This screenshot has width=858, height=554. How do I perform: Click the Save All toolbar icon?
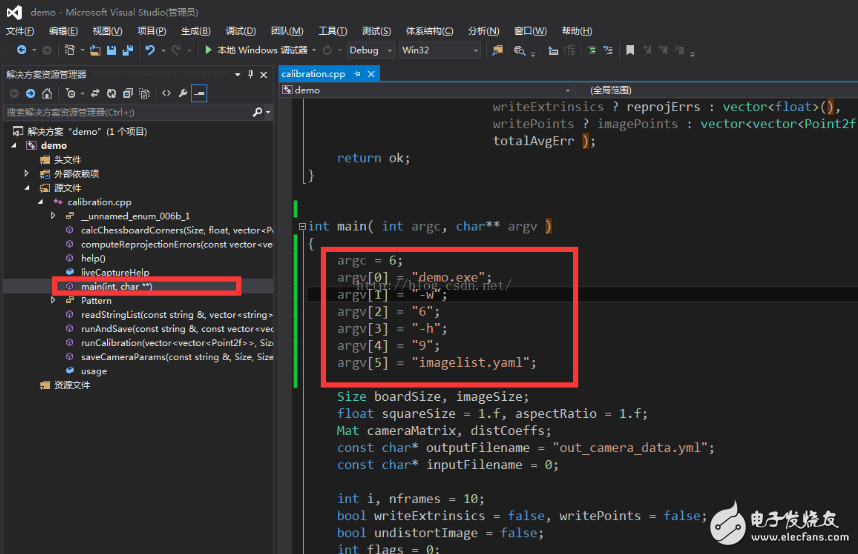tap(126, 50)
